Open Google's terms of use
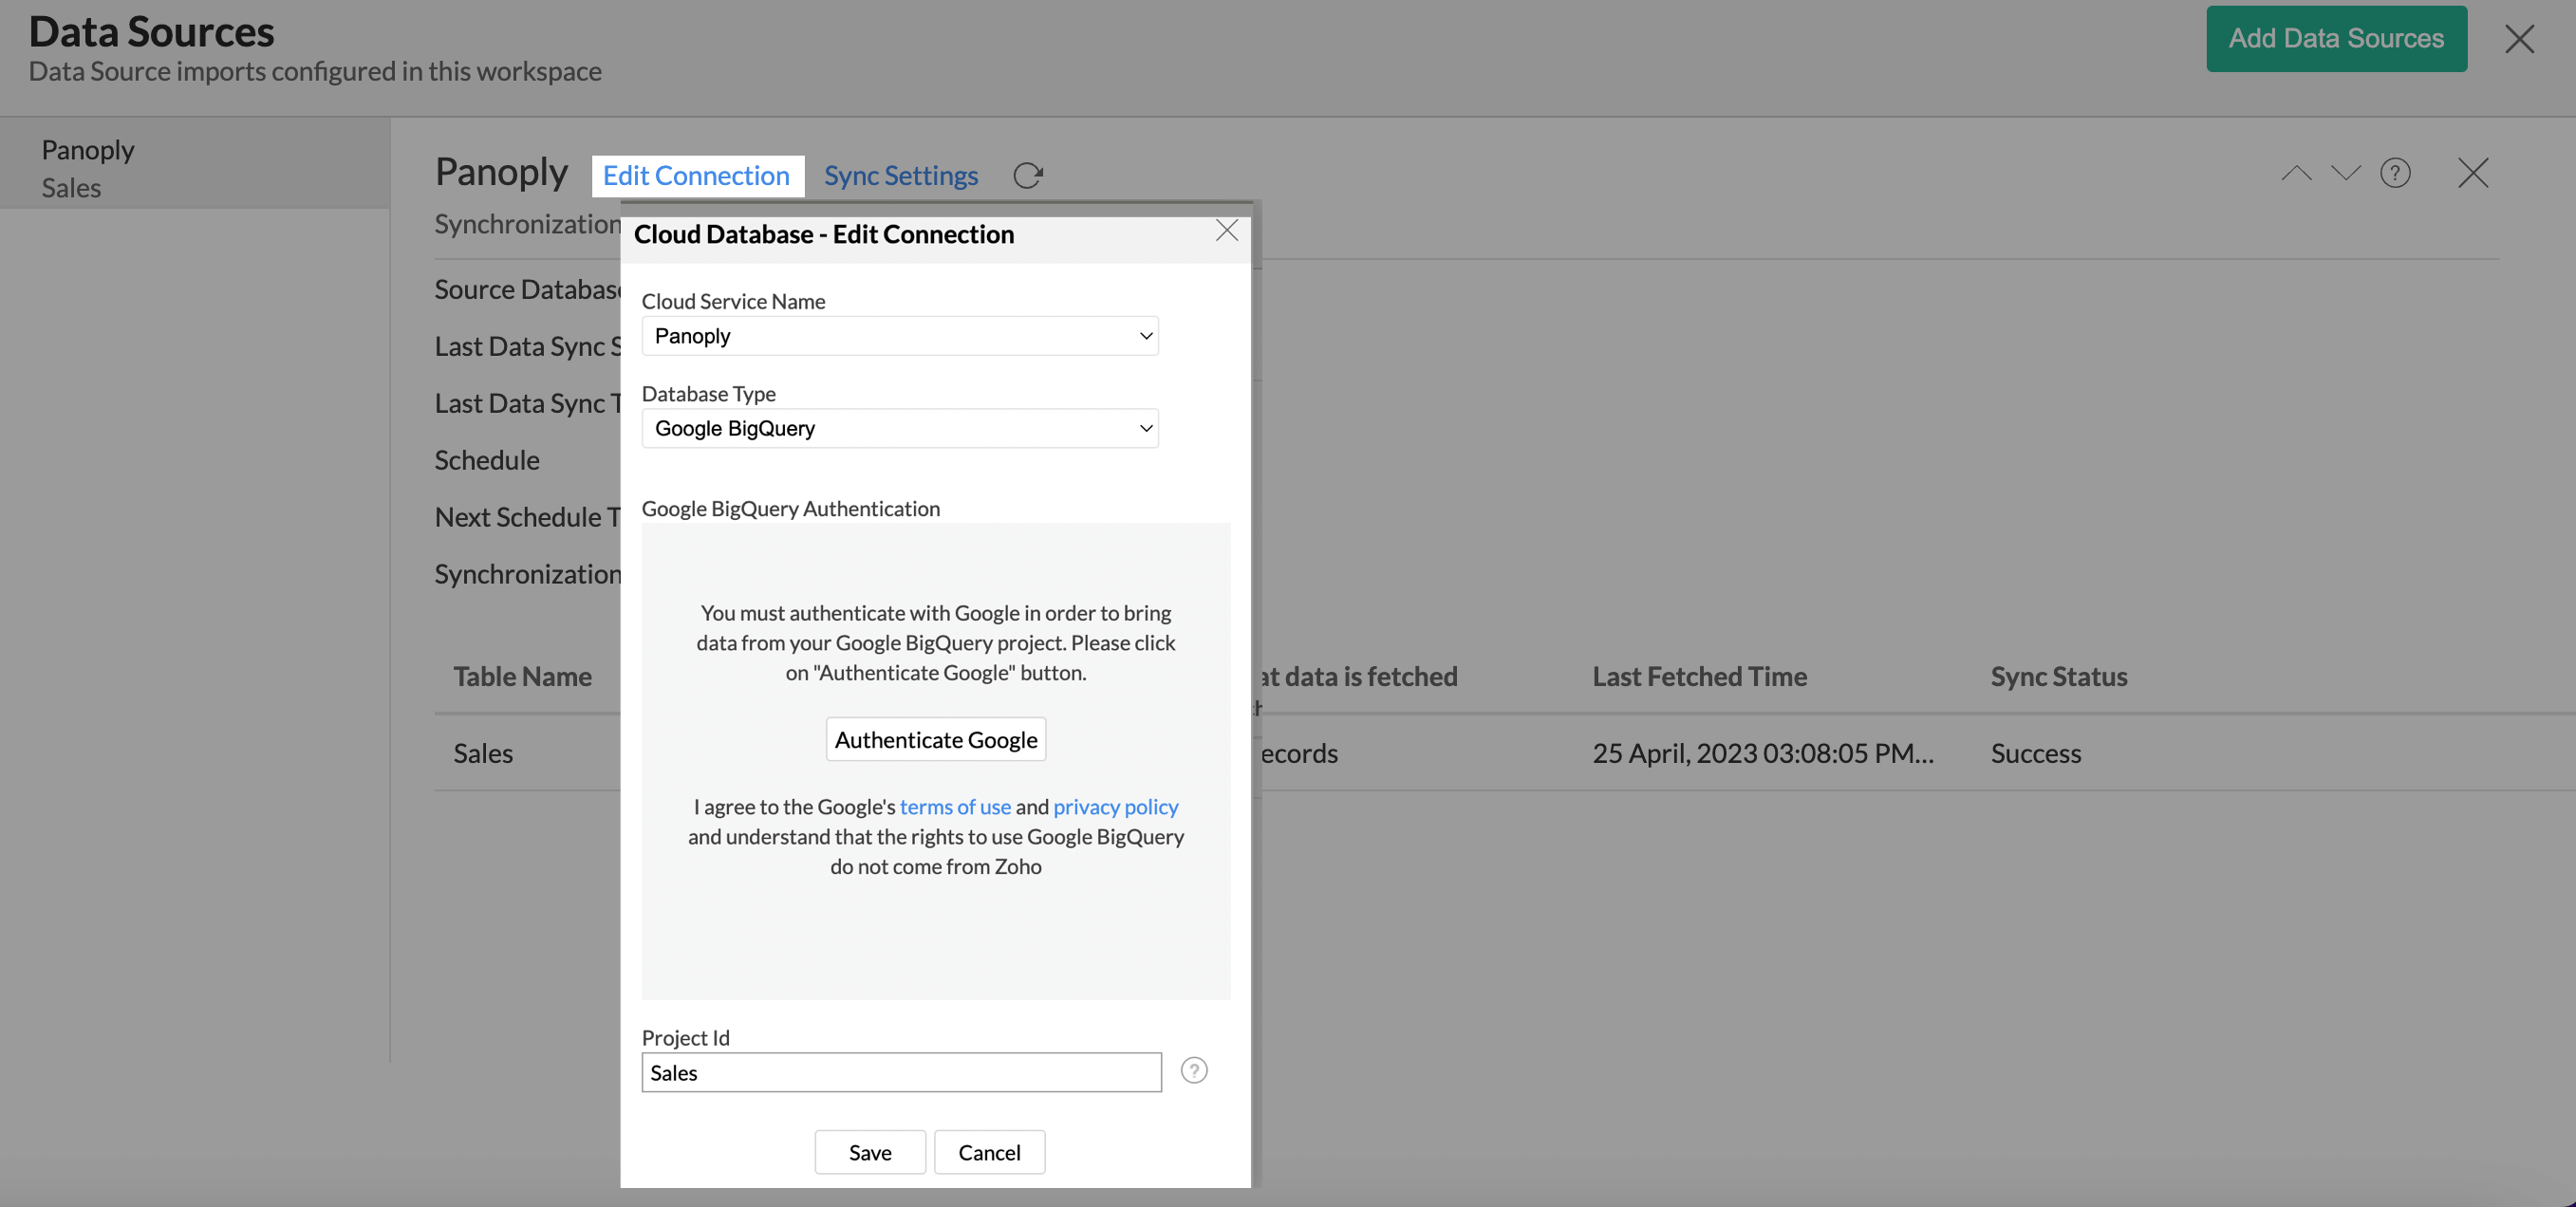This screenshot has width=2576, height=1207. pyautogui.click(x=955, y=806)
